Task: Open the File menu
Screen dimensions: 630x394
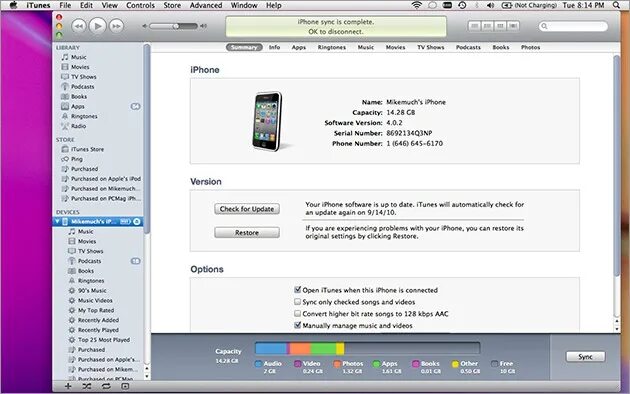Action: point(65,5)
